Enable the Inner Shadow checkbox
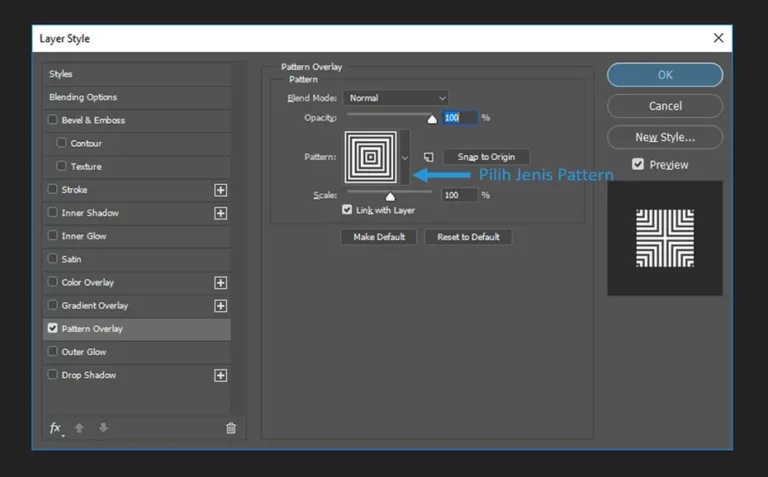Screen dimensions: 768x477 tap(52, 212)
